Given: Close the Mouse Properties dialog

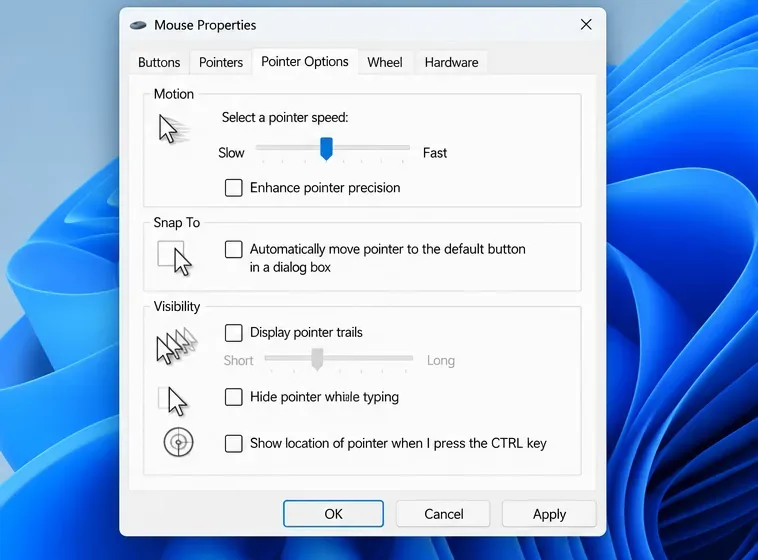Looking at the screenshot, I should click(x=586, y=25).
